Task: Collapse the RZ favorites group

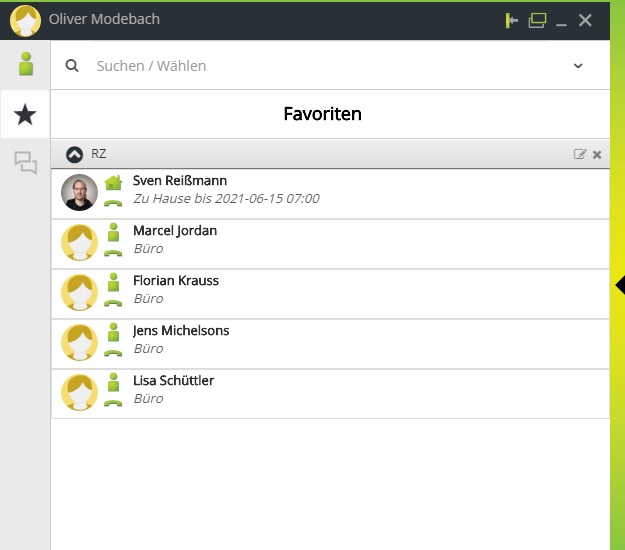Action: coord(75,154)
